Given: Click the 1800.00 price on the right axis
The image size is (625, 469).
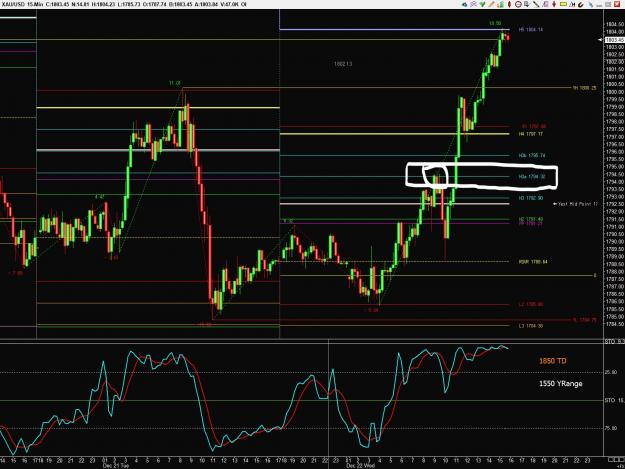Looking at the screenshot, I should pos(615,92).
